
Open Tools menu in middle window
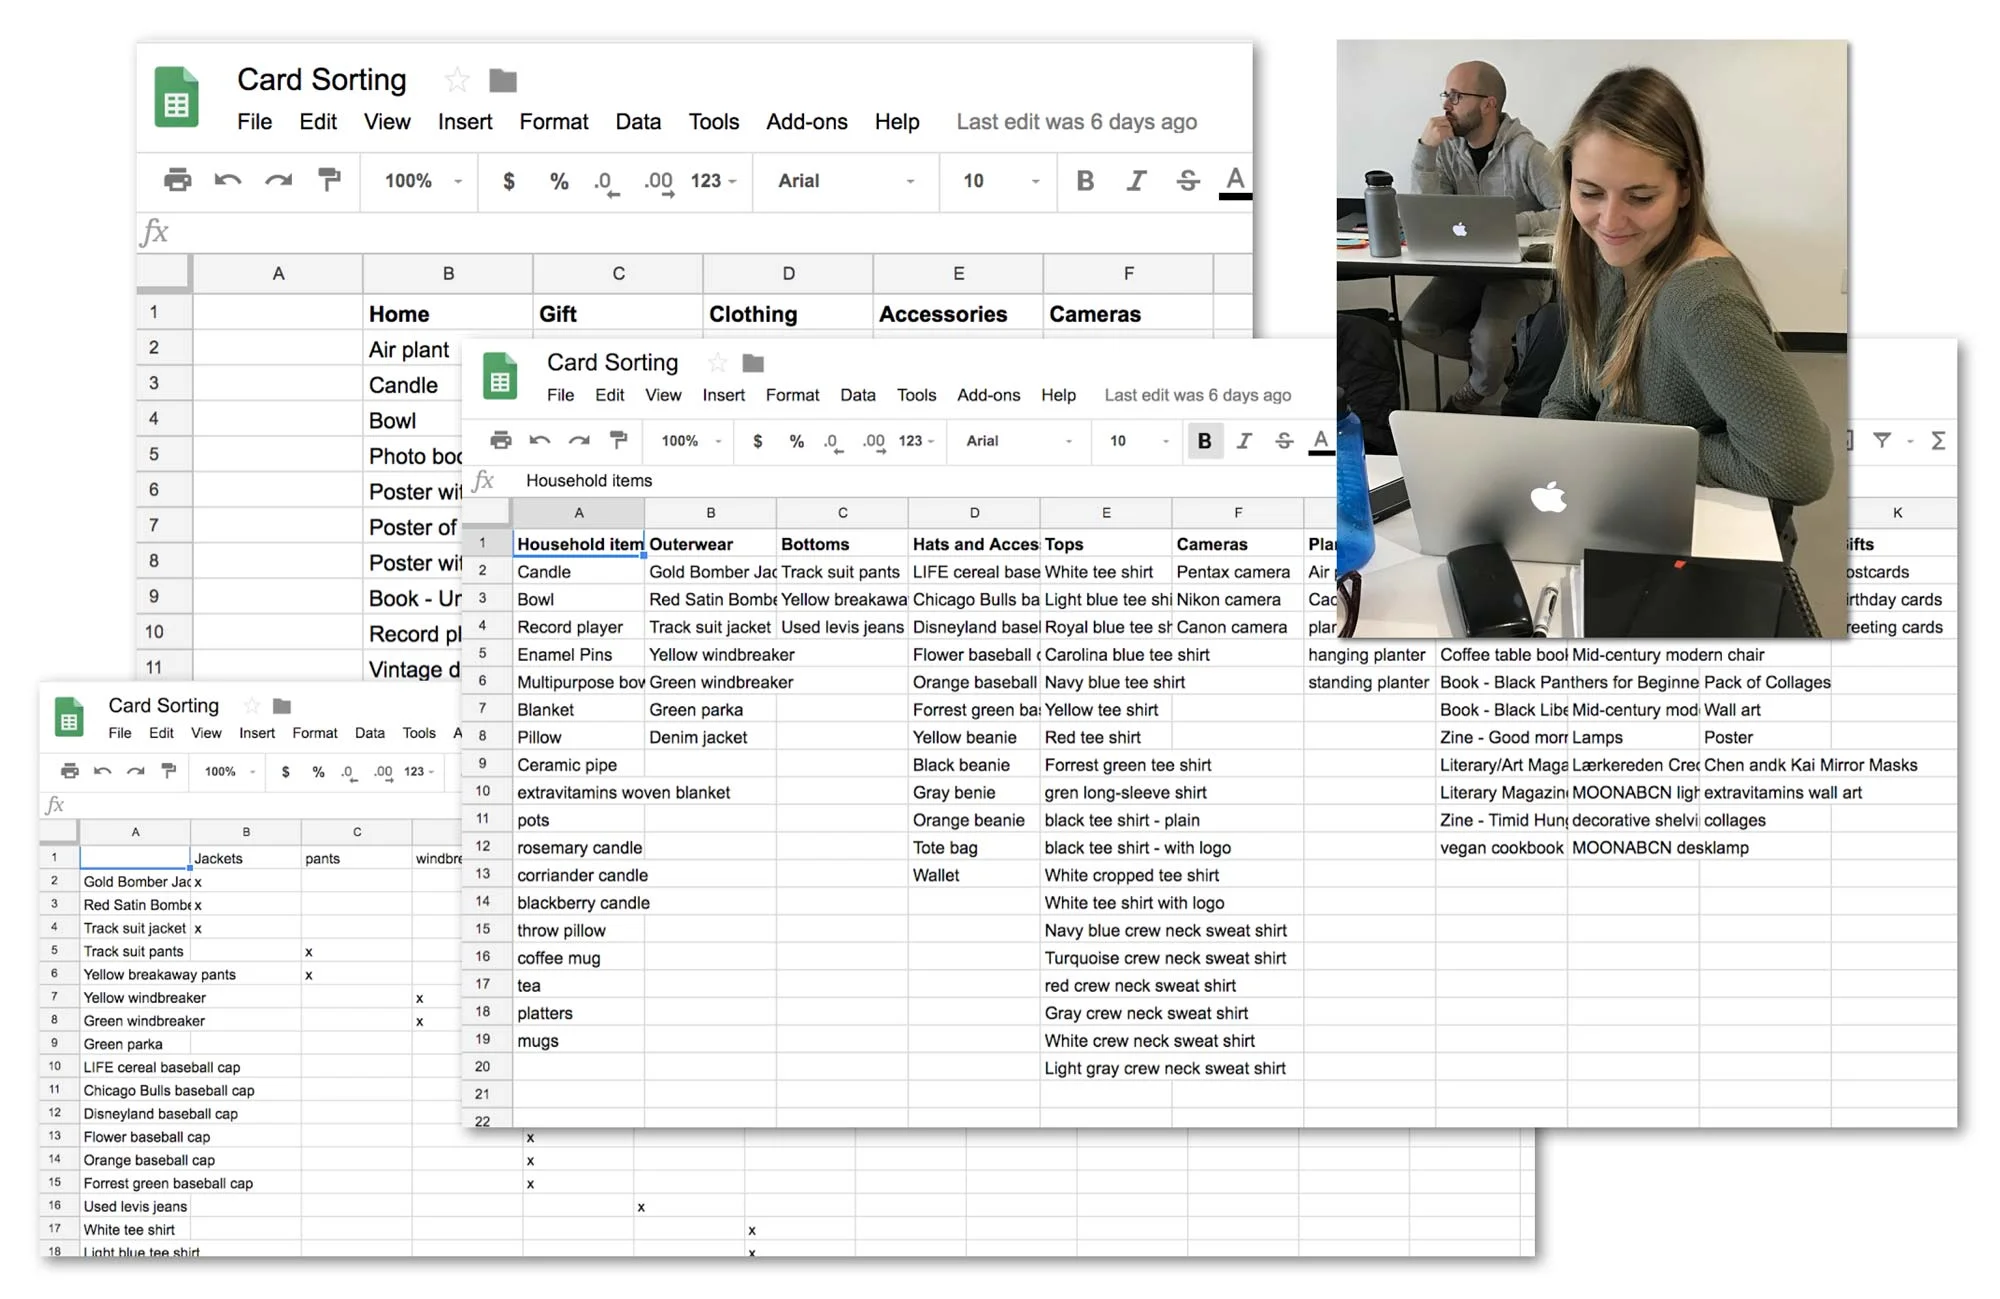[x=916, y=395]
